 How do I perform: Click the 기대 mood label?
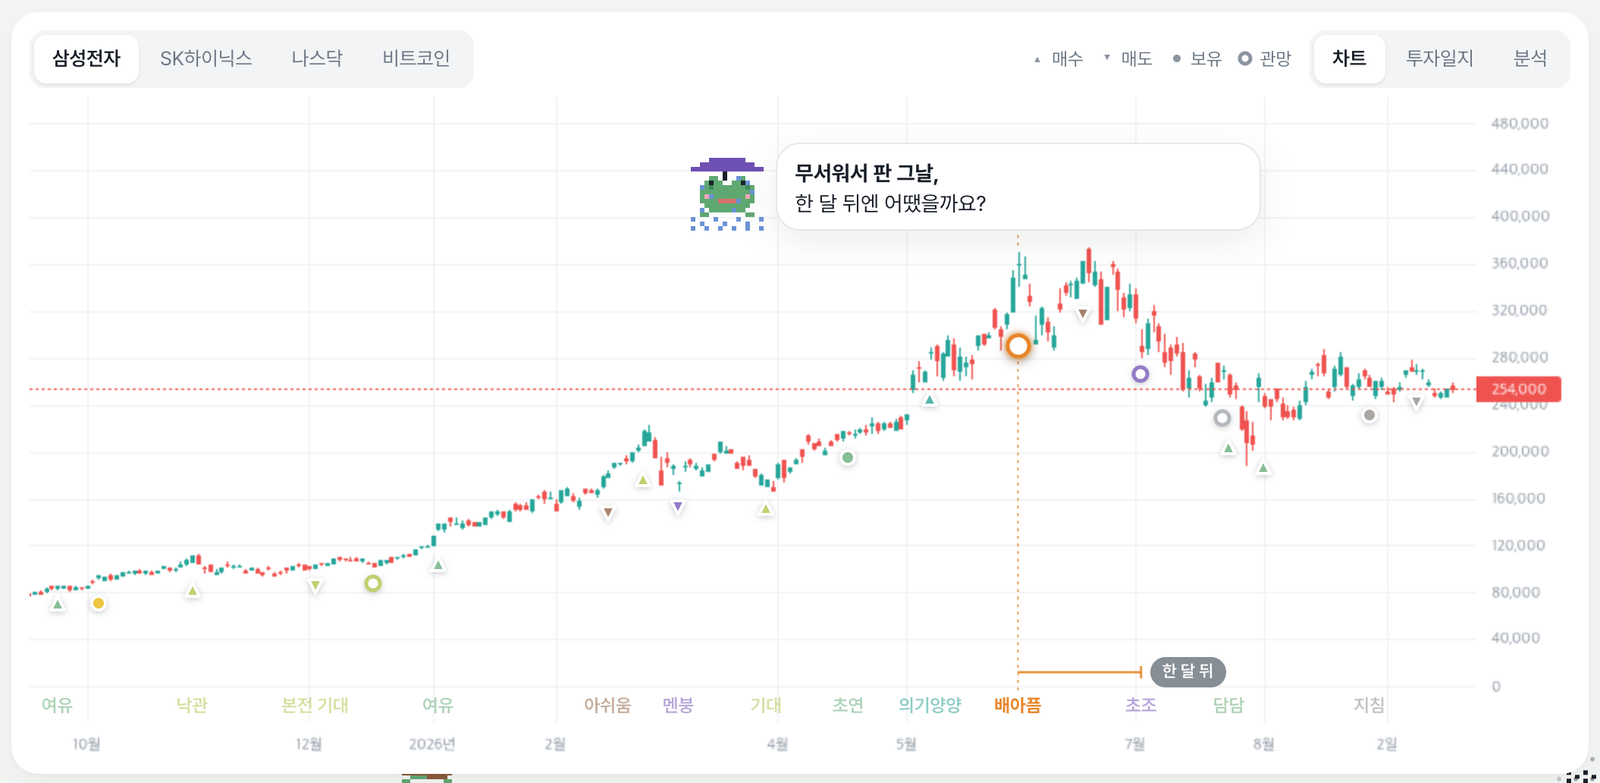766,705
